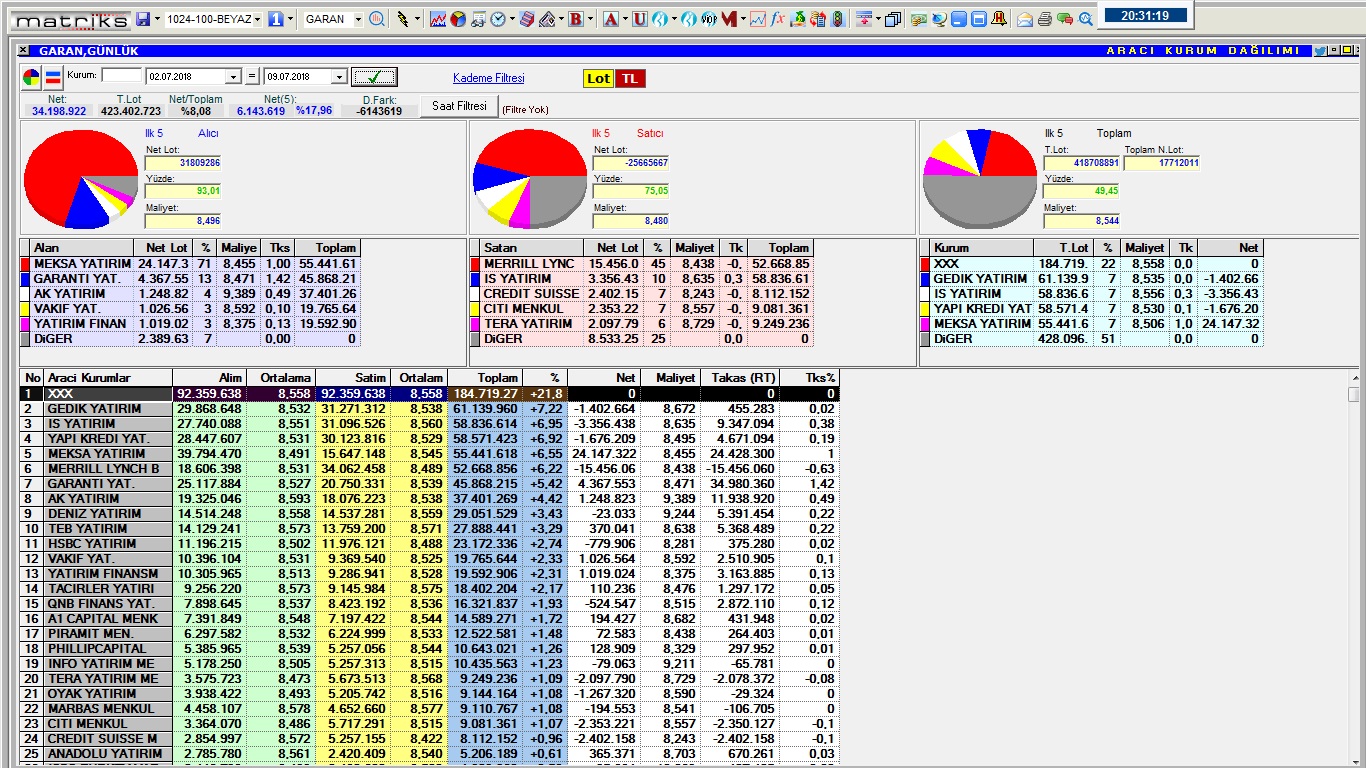This screenshot has width=1366, height=768.
Task: Select the red TL toggle
Action: click(629, 78)
